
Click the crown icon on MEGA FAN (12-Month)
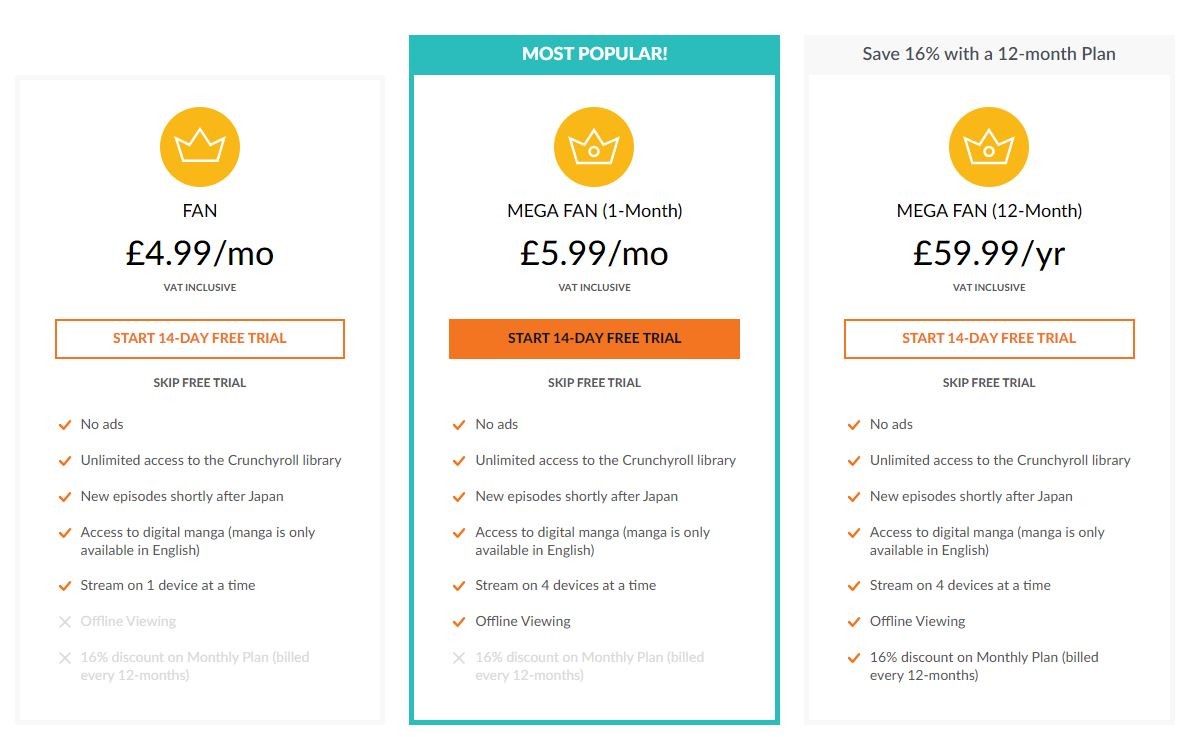(988, 146)
